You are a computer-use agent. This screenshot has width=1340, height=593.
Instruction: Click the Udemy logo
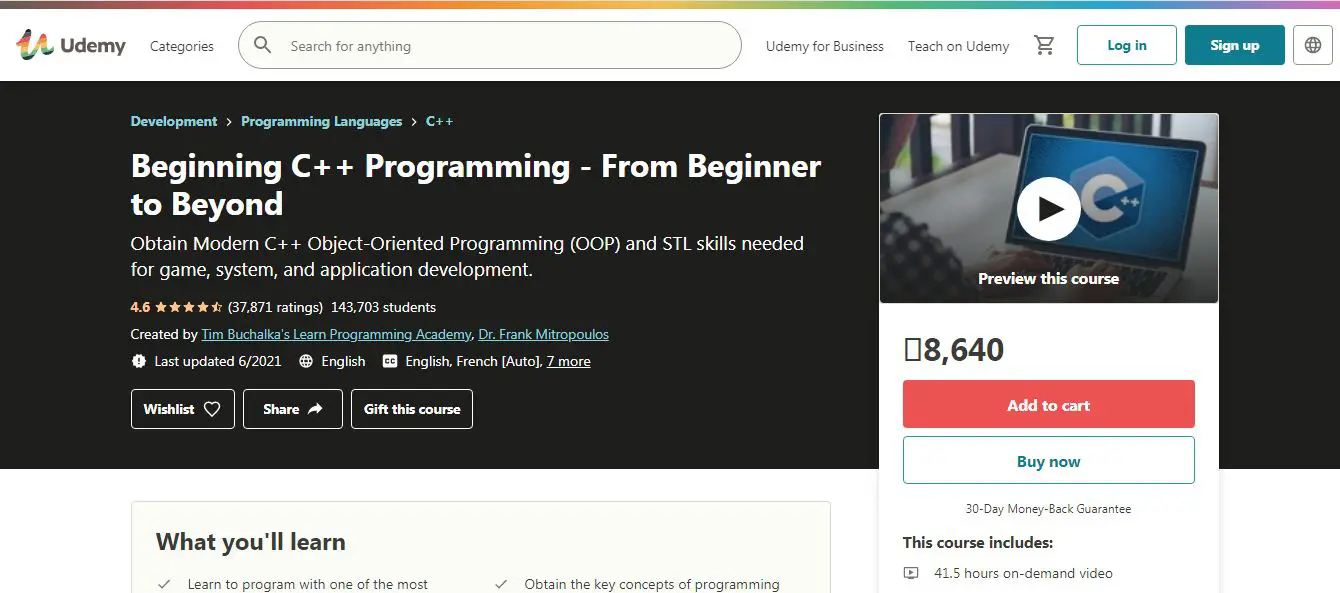[70, 45]
